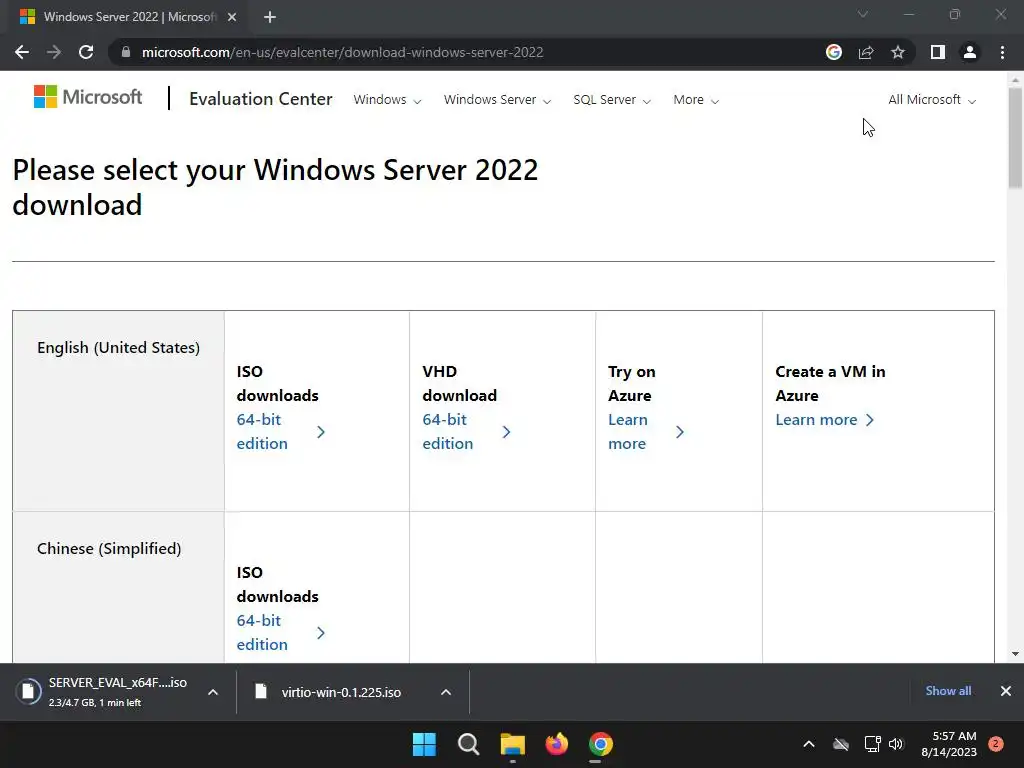
Task: Click the browser forward arrow
Action: point(54,52)
